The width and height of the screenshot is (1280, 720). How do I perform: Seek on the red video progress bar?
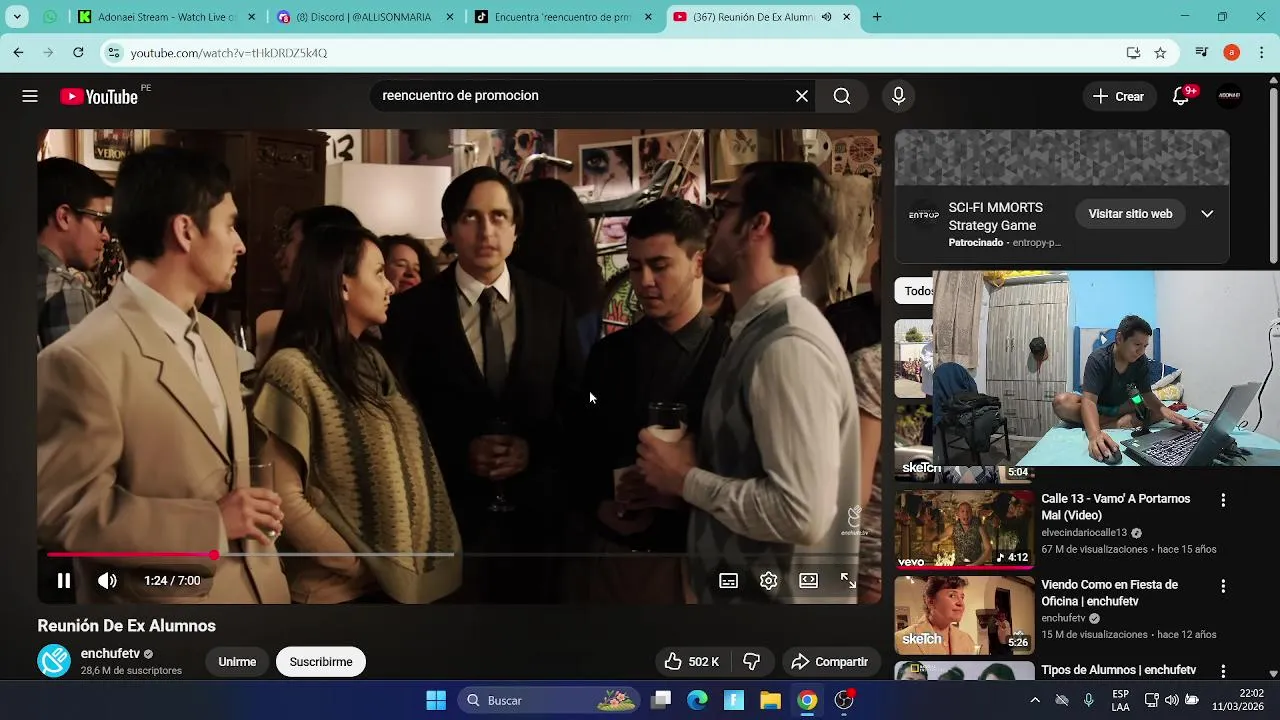coord(459,554)
